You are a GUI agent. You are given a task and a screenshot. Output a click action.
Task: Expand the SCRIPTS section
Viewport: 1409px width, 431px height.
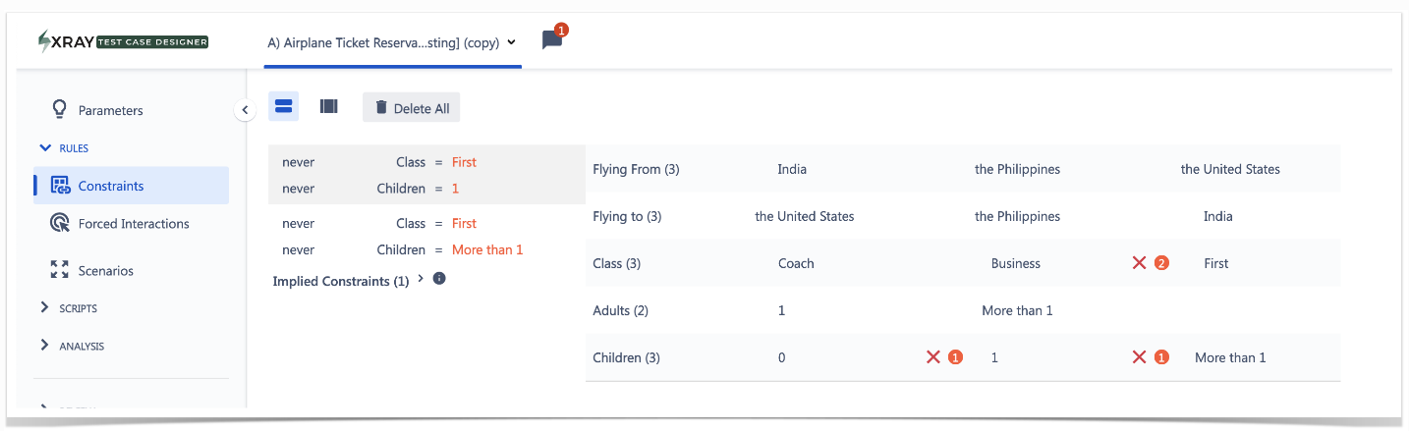45,308
